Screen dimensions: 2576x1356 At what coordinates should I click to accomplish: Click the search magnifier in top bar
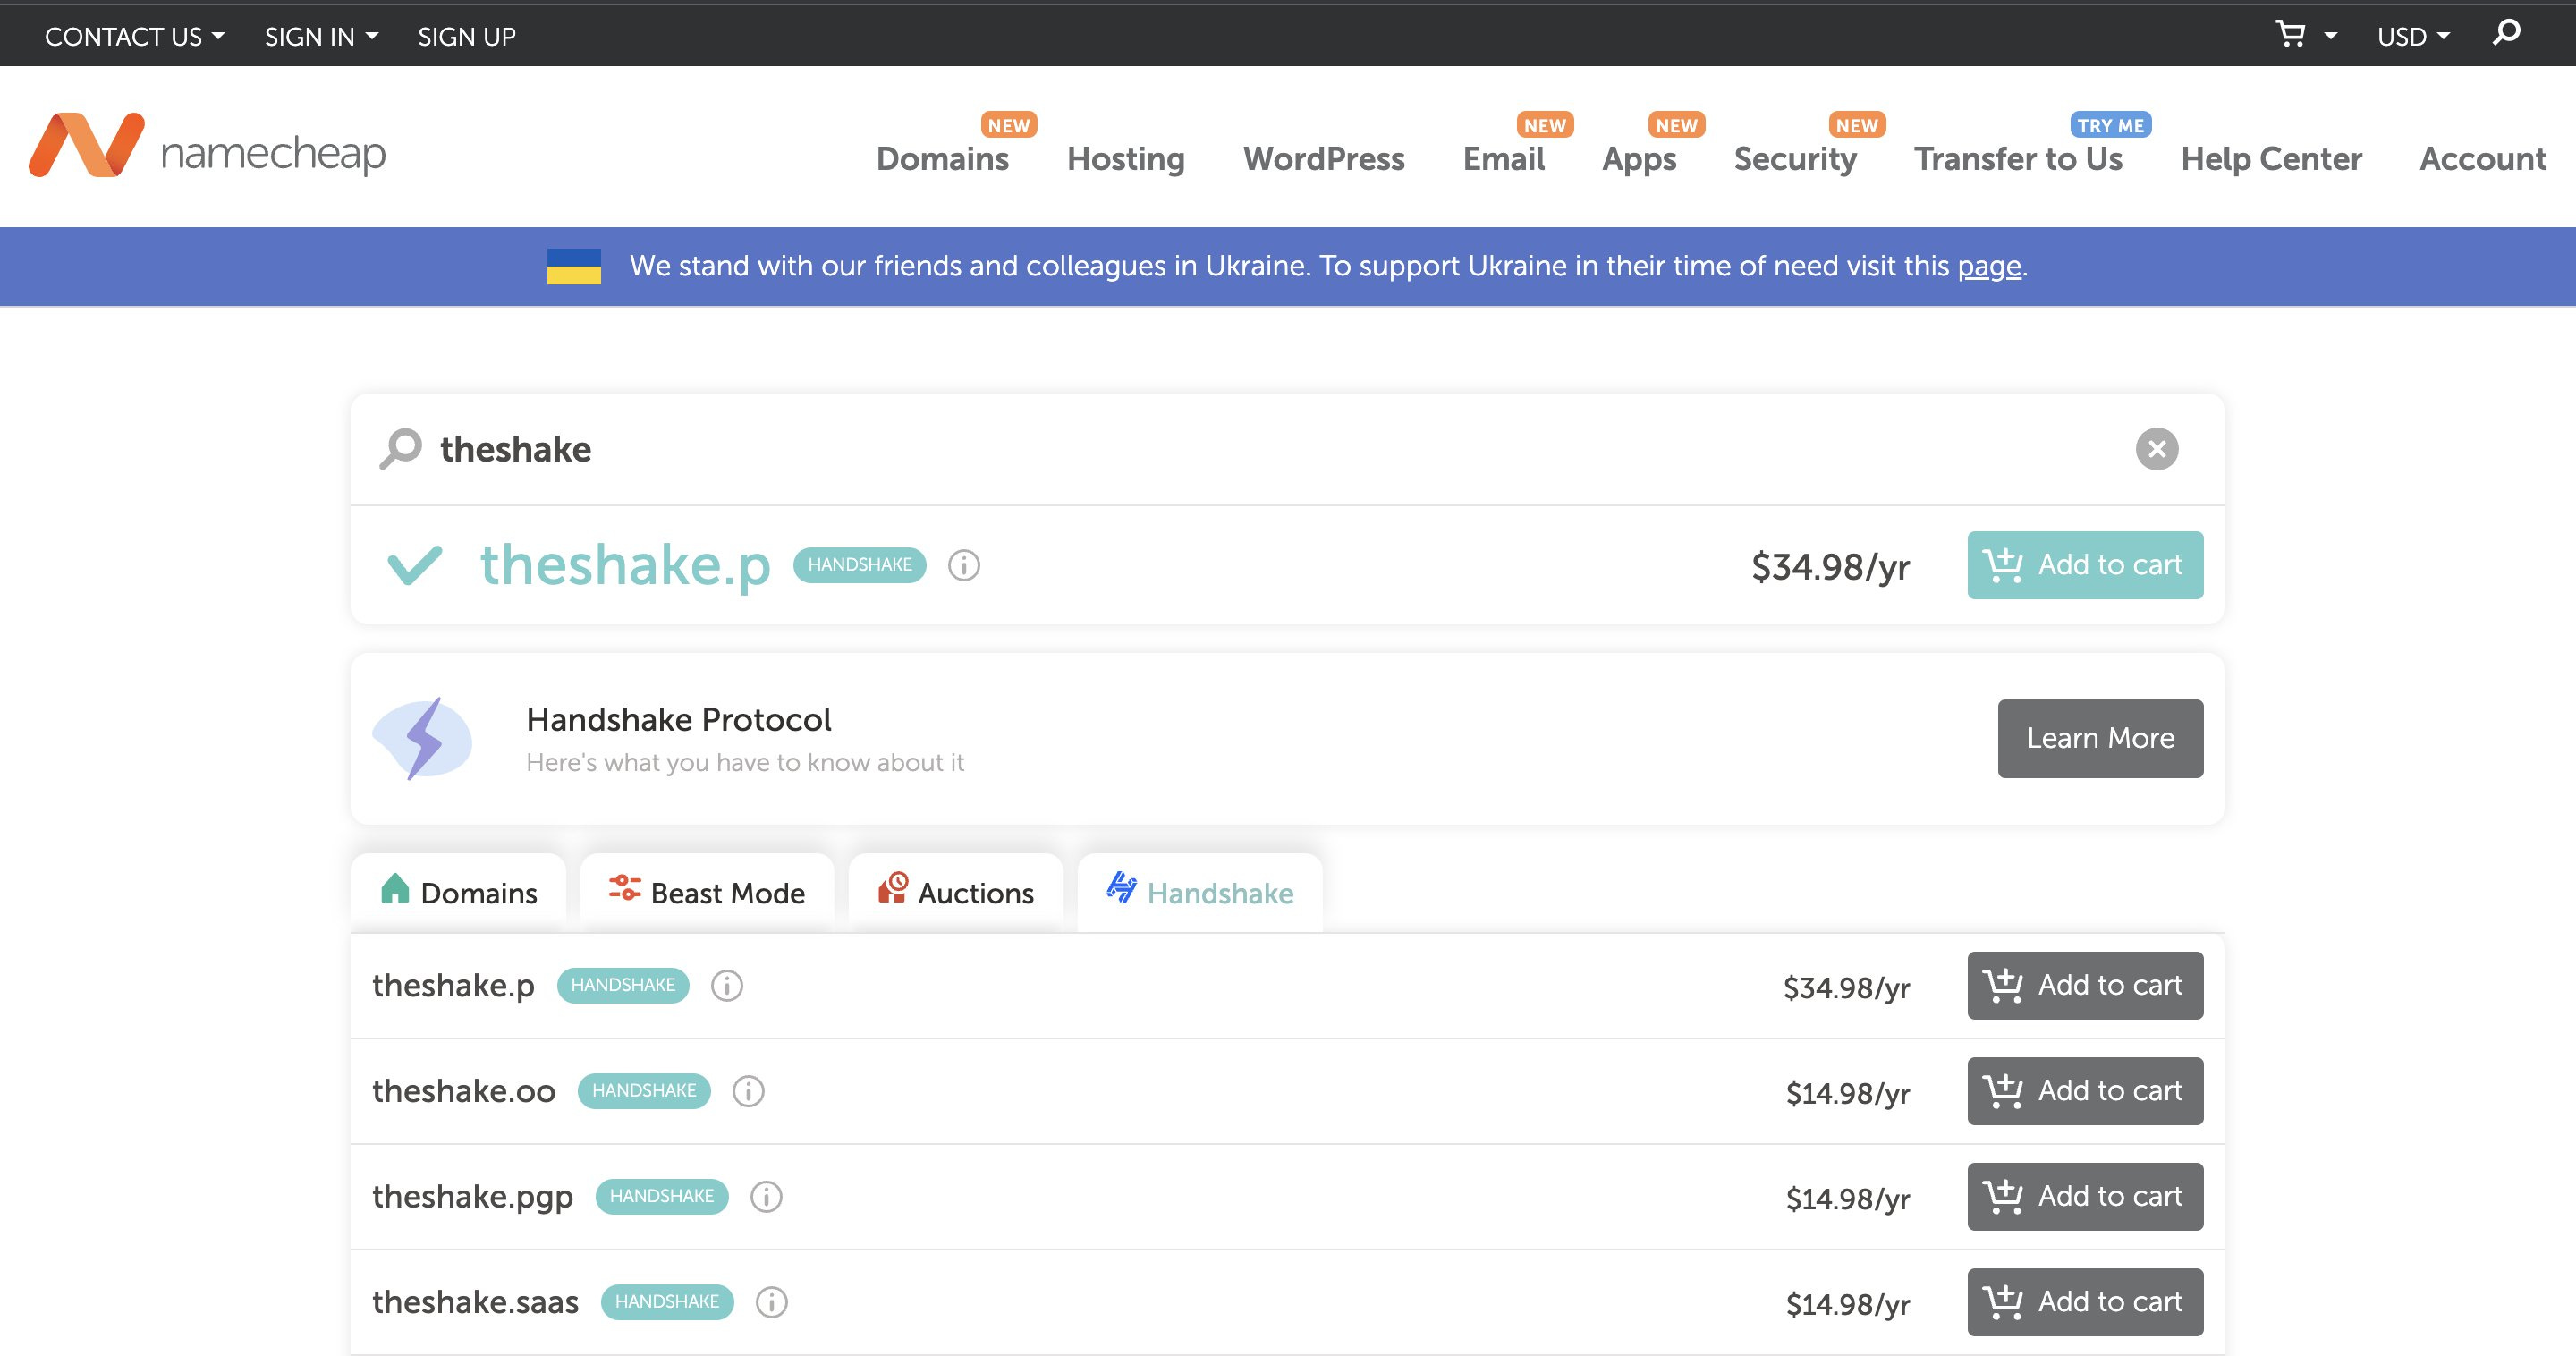(2506, 33)
